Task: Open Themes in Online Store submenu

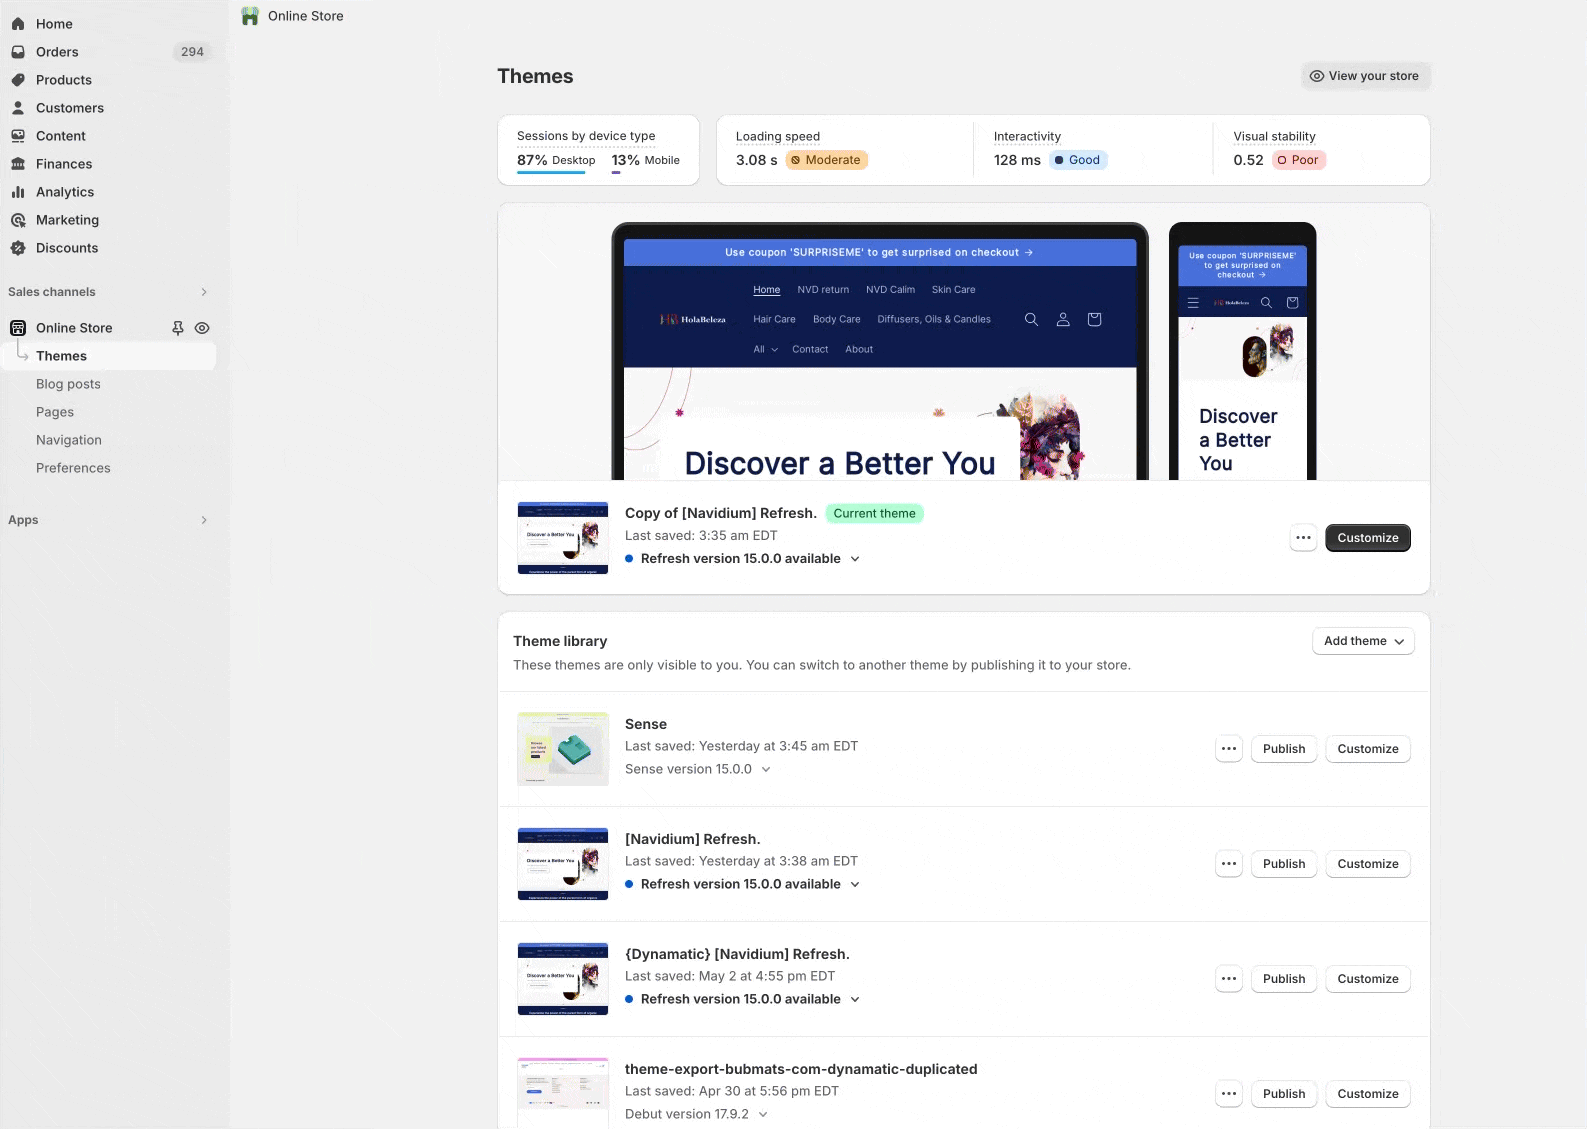Action: [108, 356]
